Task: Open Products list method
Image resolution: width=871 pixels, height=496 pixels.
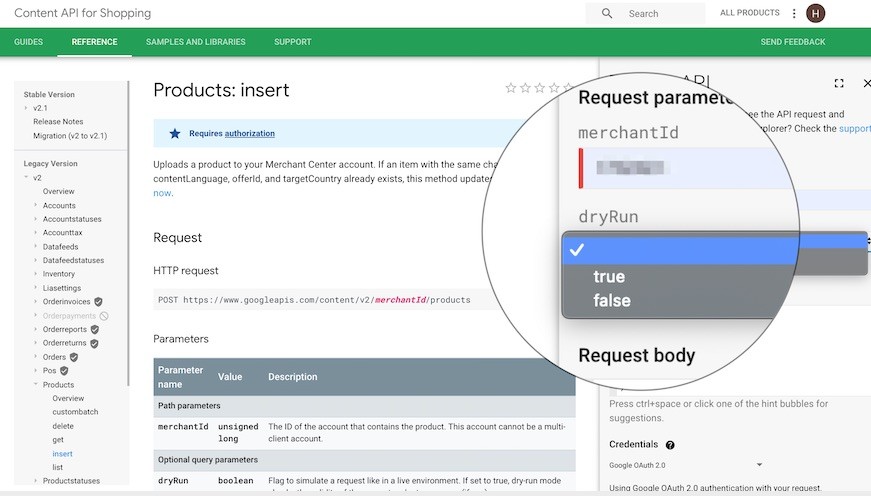Action: [x=57, y=467]
